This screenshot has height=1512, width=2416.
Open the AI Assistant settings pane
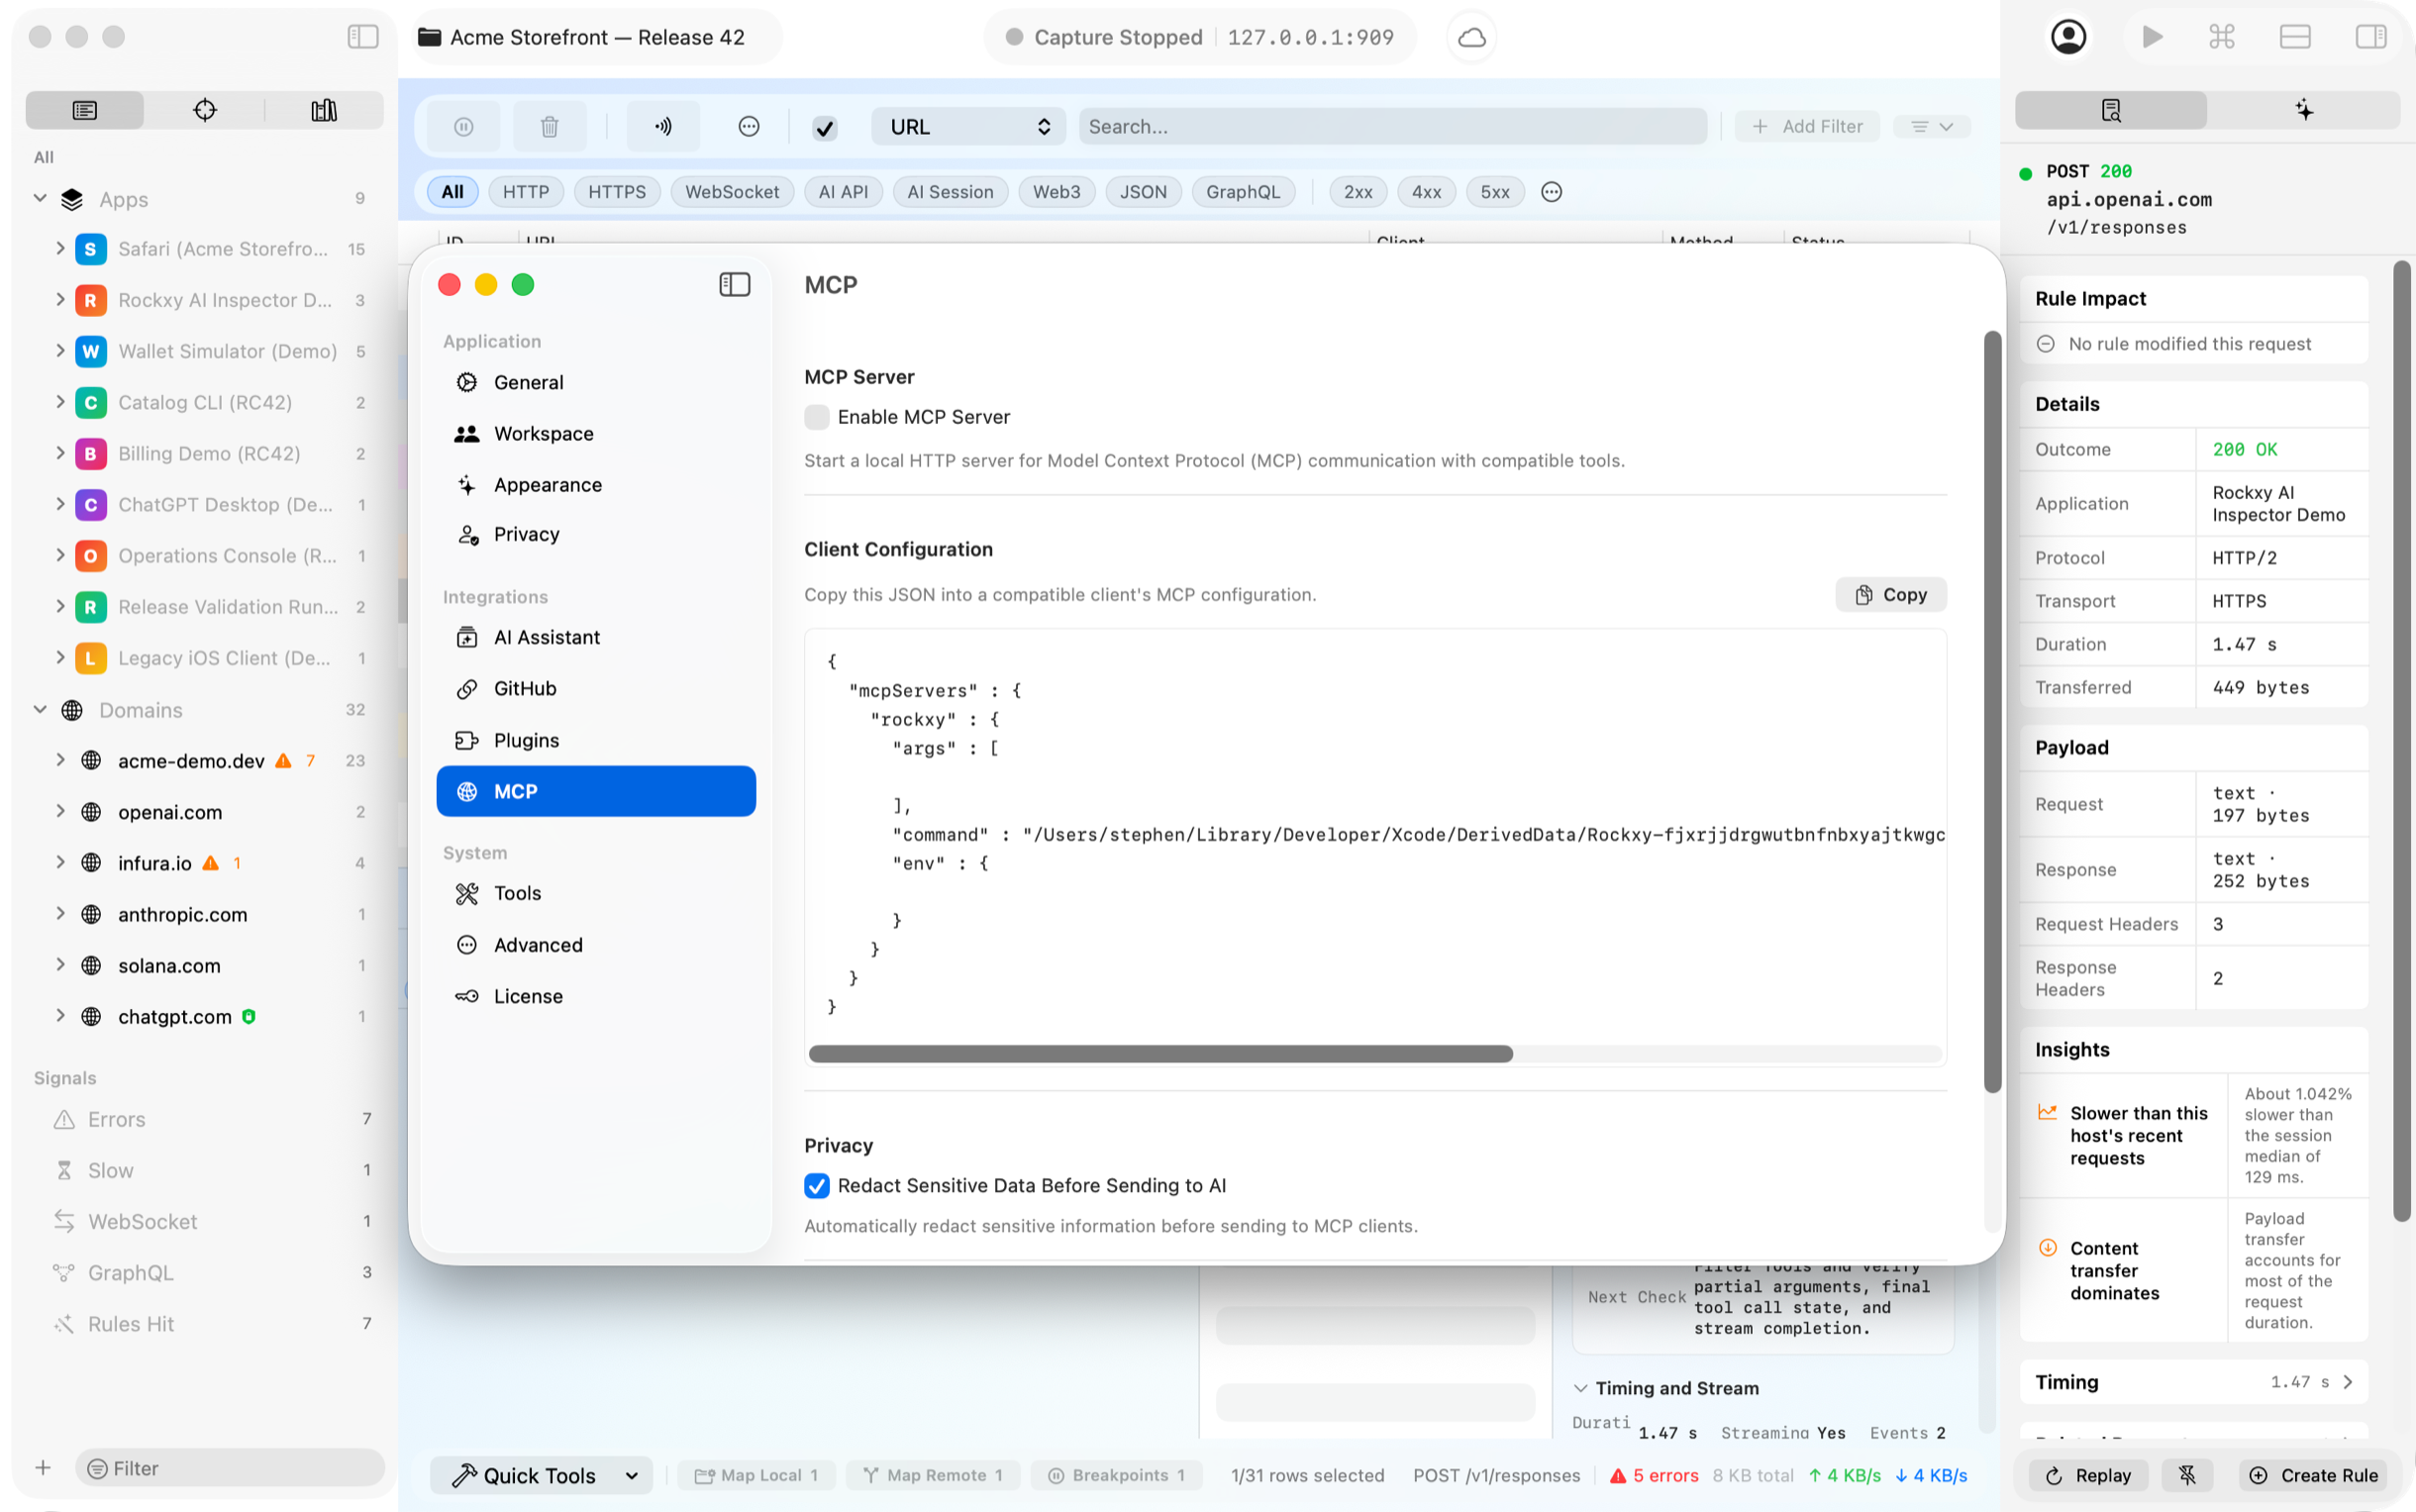click(596, 637)
